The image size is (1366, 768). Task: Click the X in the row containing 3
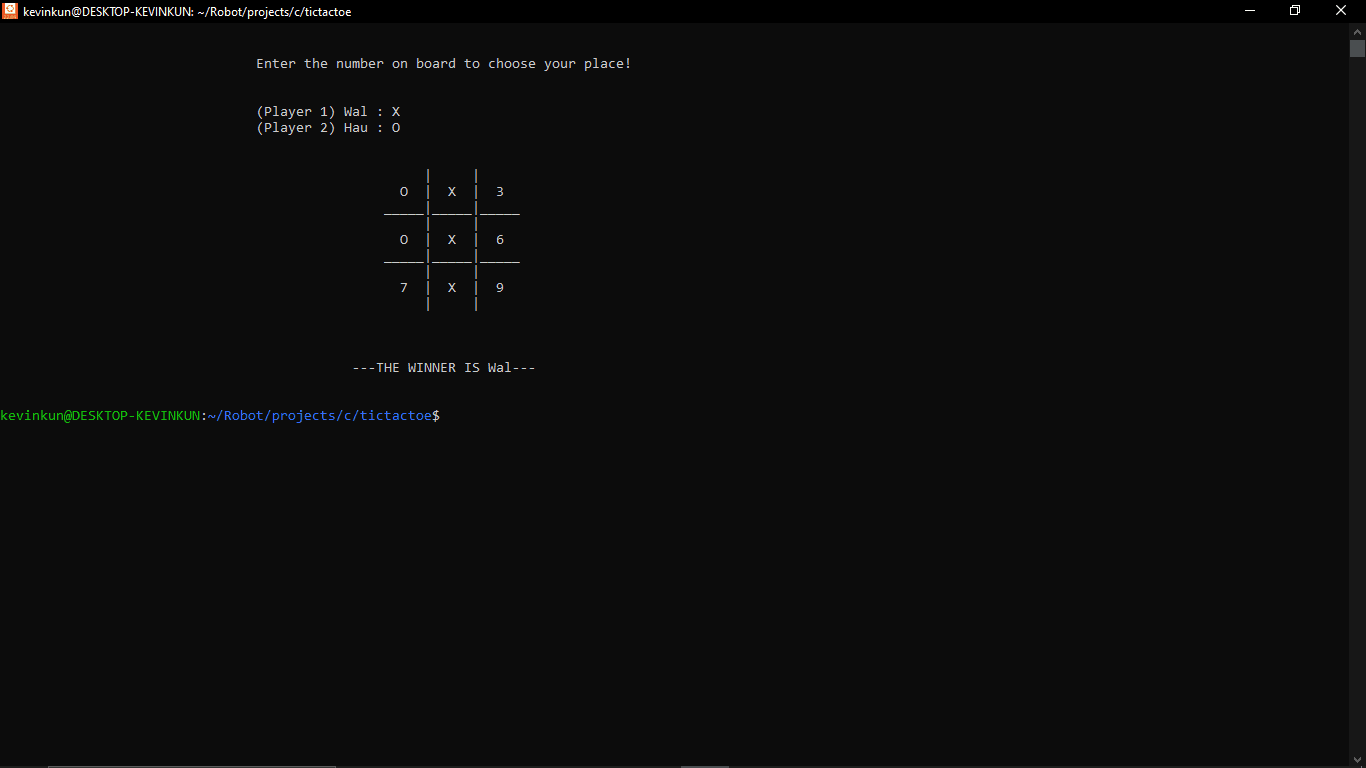click(x=452, y=192)
